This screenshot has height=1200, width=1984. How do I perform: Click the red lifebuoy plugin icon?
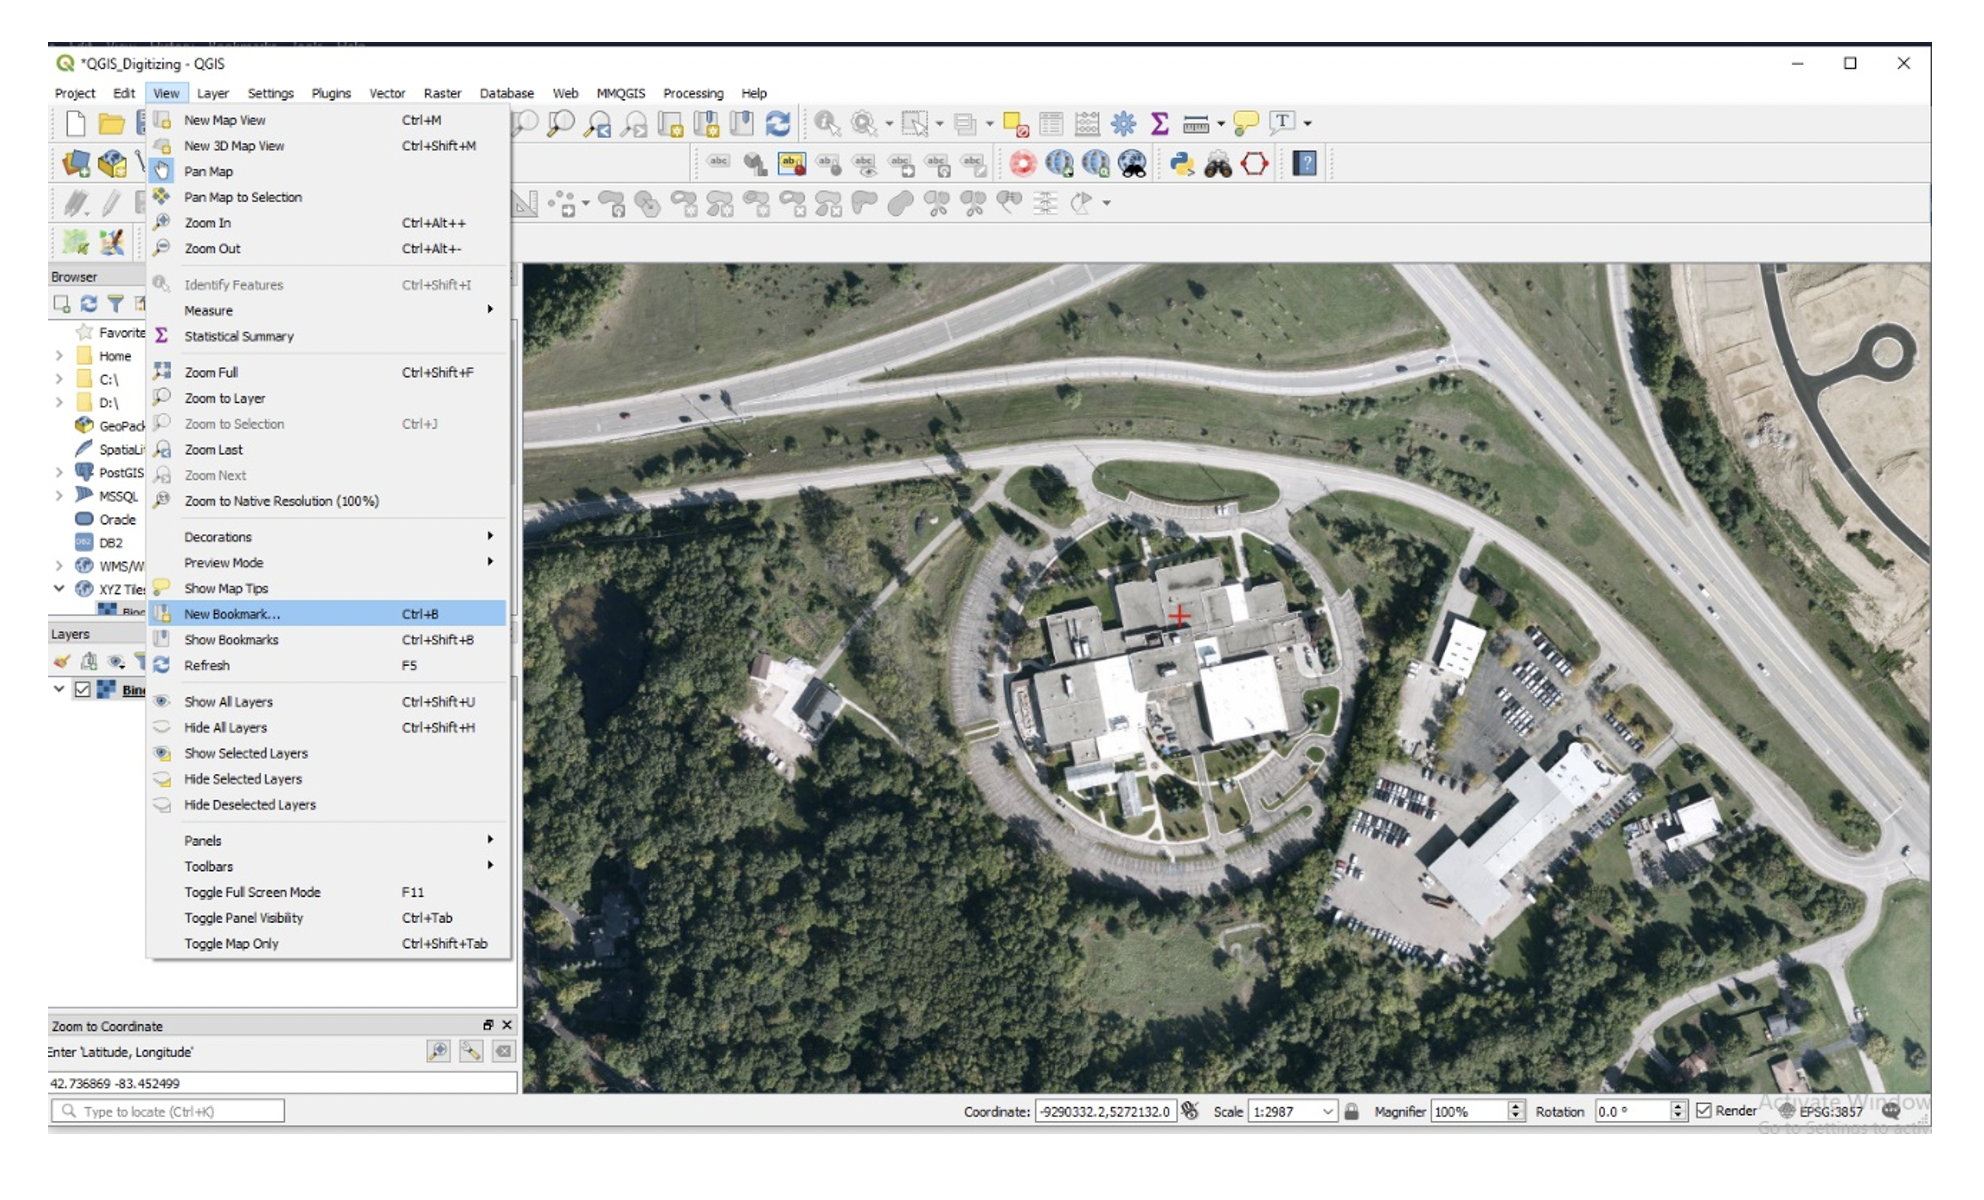click(x=1022, y=163)
